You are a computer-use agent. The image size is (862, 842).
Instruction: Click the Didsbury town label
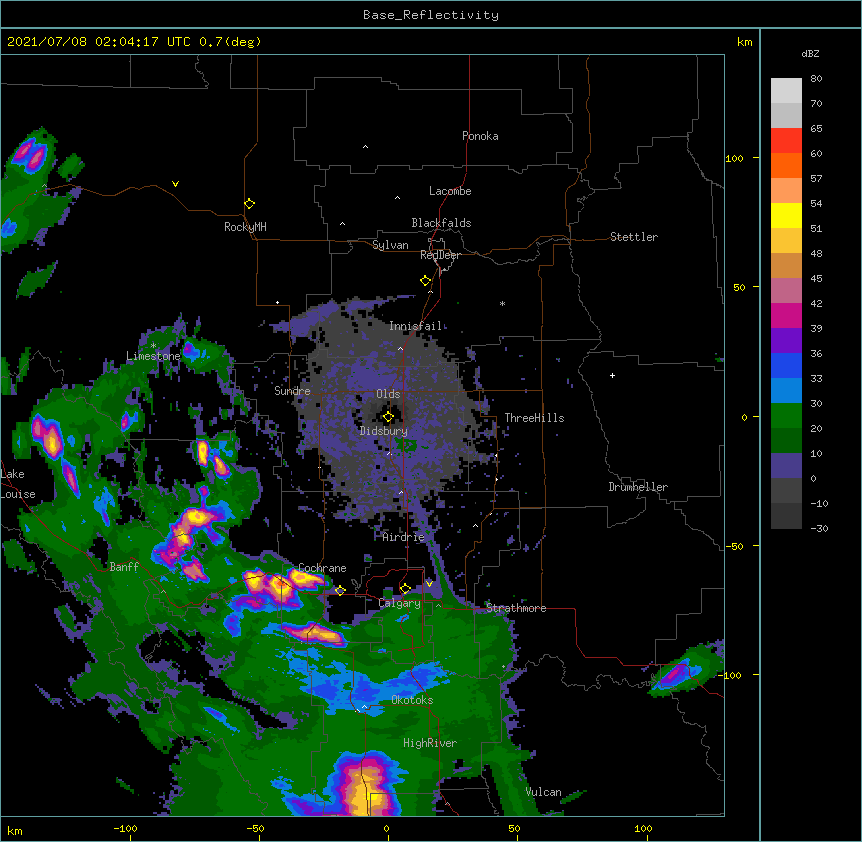point(384,431)
